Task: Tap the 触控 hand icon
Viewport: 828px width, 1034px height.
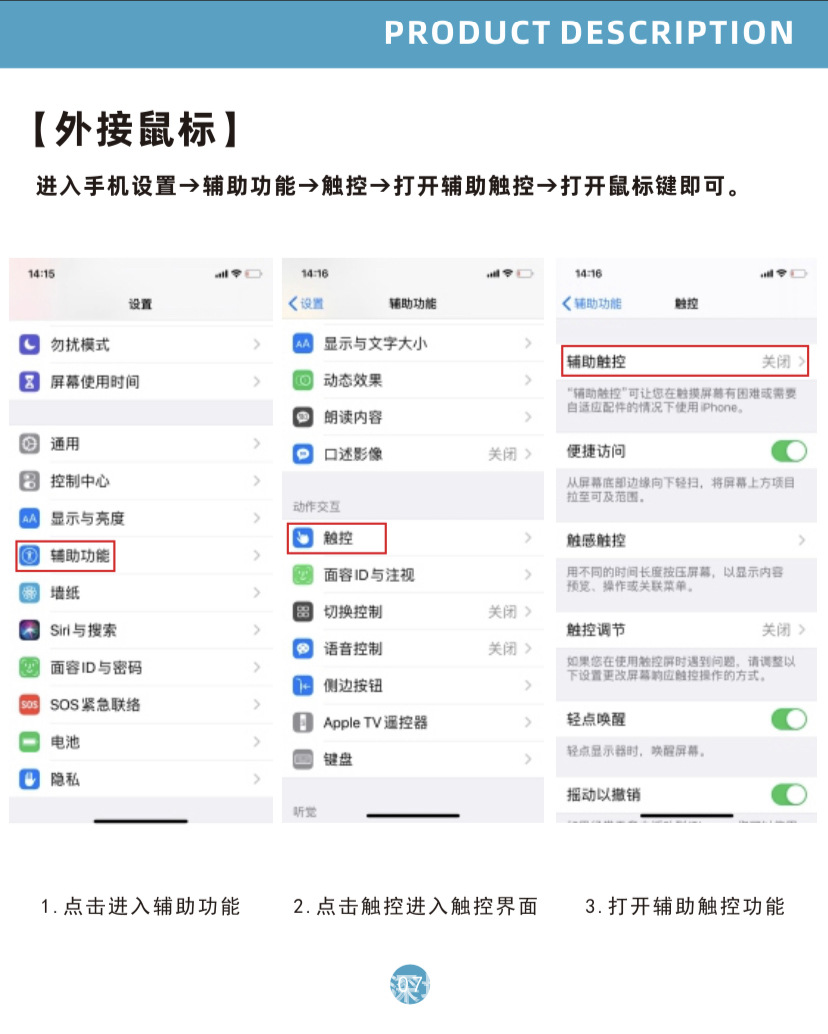Action: coord(303,538)
